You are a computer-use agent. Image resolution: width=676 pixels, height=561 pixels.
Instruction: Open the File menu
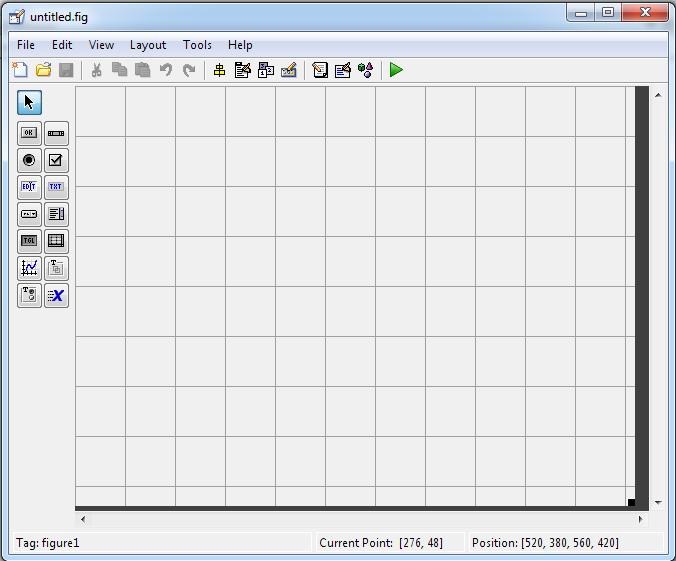(x=26, y=45)
